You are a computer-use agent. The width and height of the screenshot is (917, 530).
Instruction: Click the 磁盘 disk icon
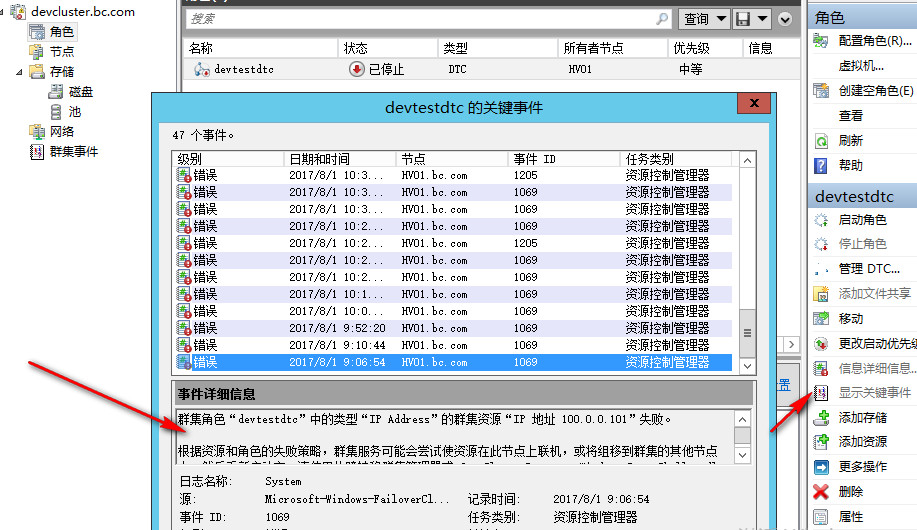[56, 92]
